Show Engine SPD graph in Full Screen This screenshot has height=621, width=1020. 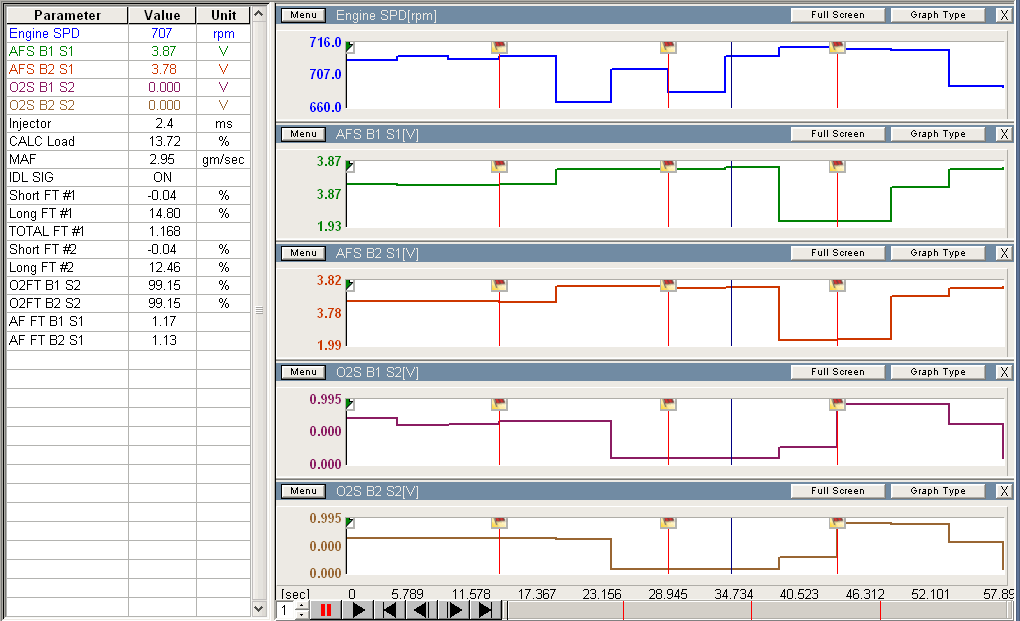(x=837, y=15)
